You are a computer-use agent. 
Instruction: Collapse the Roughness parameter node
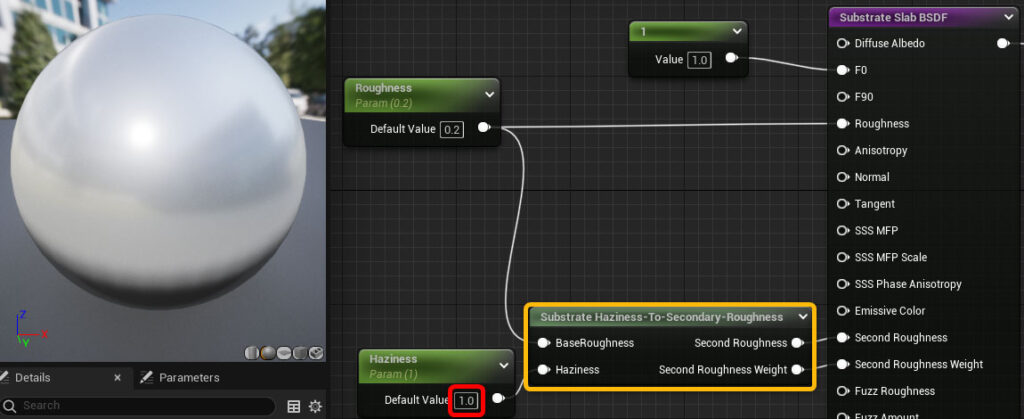pyautogui.click(x=489, y=95)
